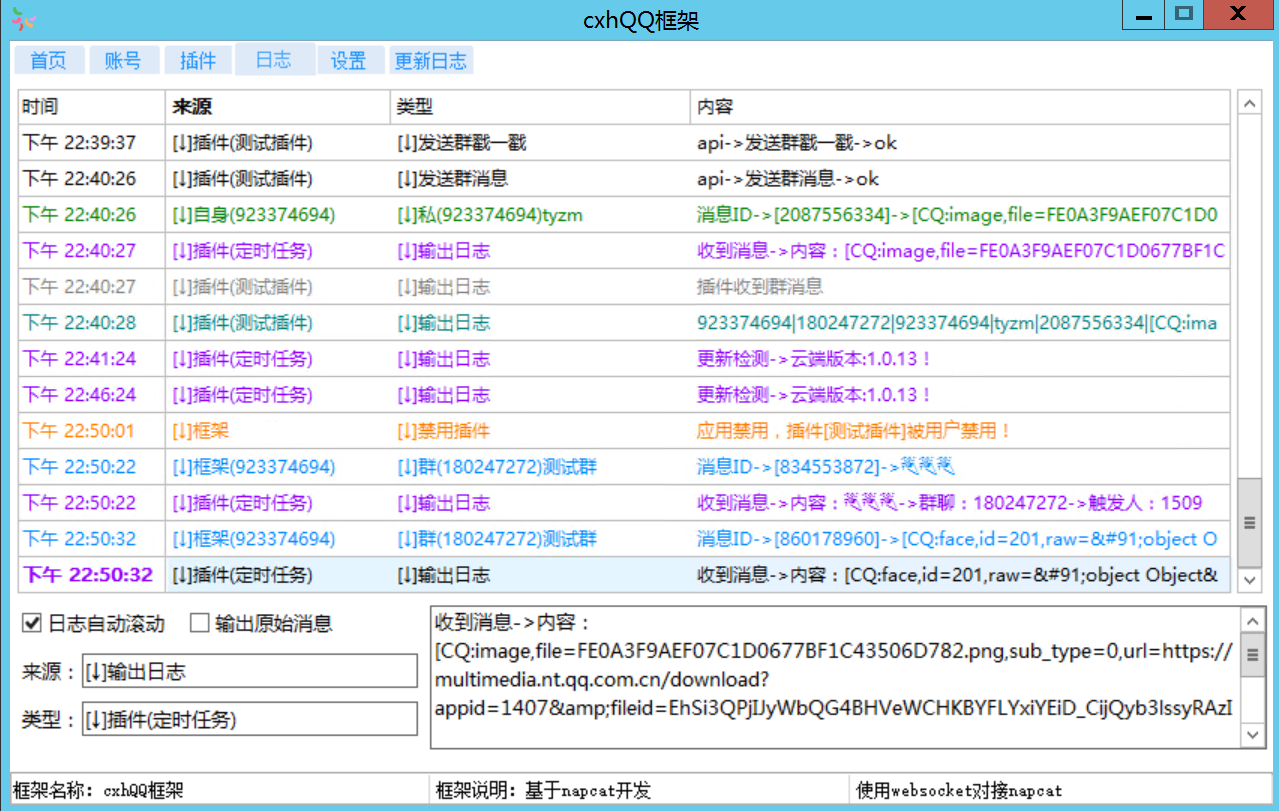Click the cxhQQ app logo icon
Screen dimensions: 1279x811
pos(24,19)
